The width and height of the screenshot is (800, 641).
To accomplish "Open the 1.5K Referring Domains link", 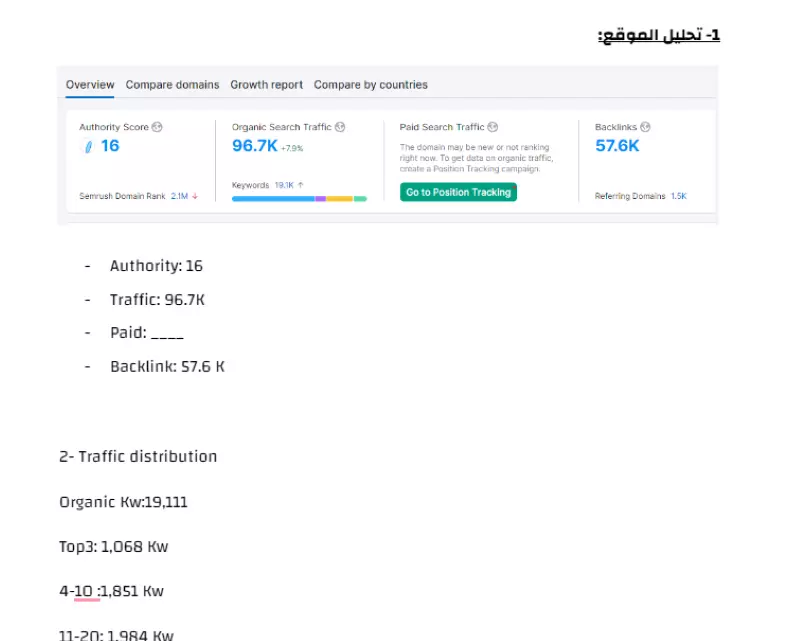I will (x=678, y=194).
